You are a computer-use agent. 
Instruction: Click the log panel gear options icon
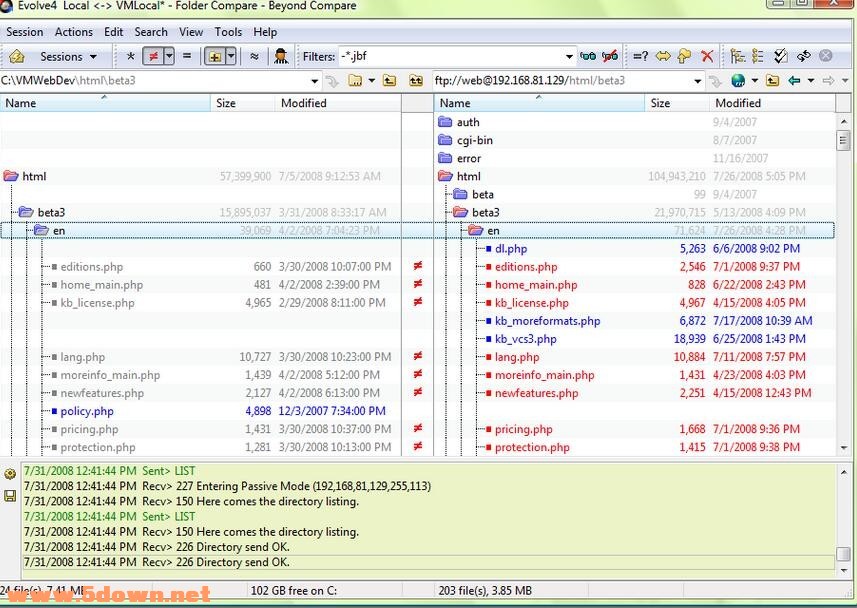point(10,473)
